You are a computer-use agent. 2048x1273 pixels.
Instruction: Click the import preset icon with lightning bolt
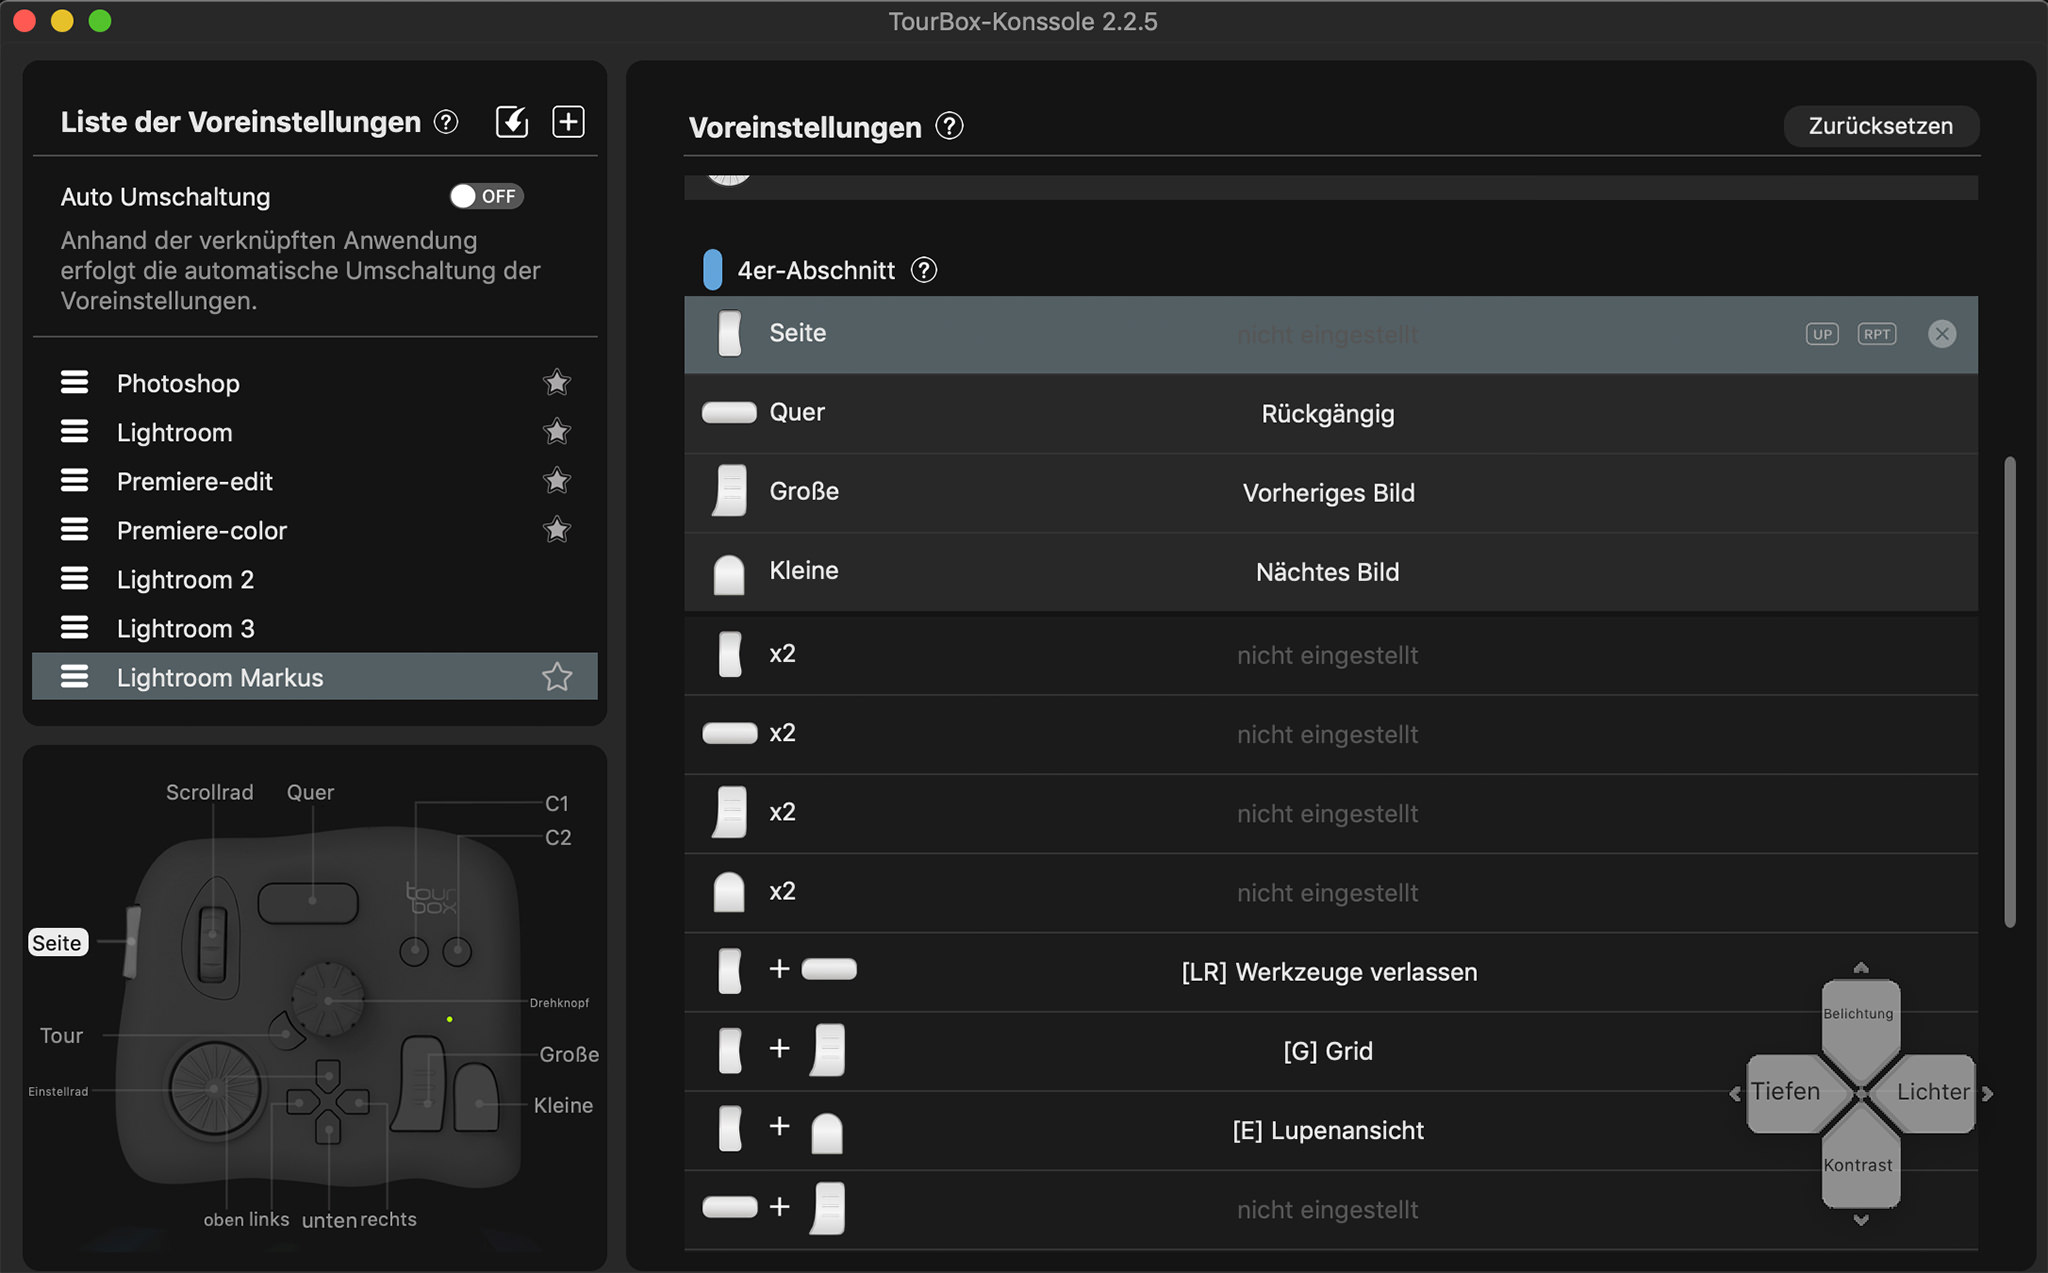pos(512,122)
